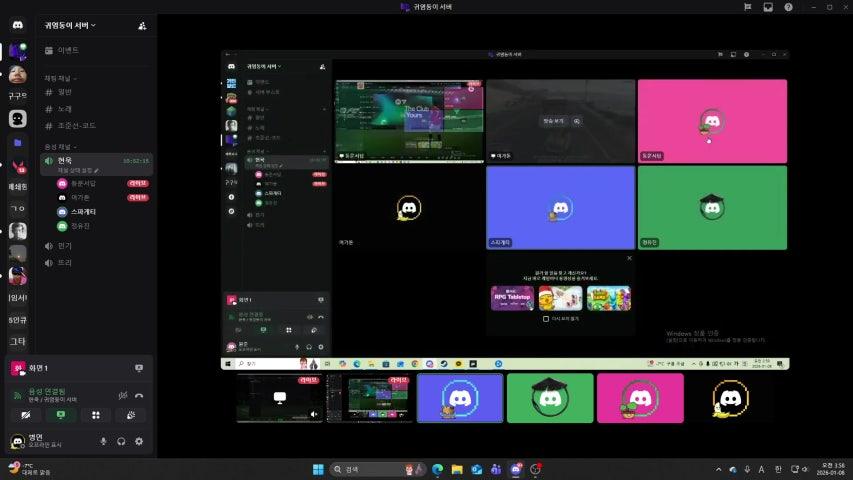
Task: Click the stream options icon next to 화면 1
Action: (139, 368)
